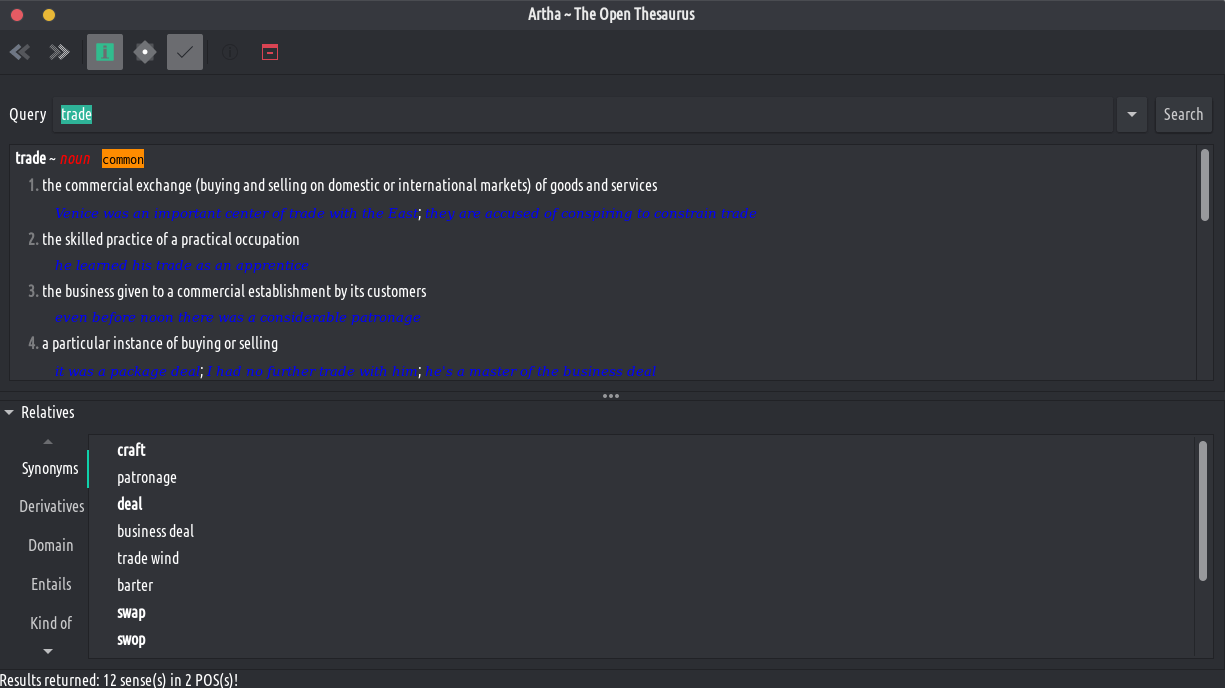Open the query history dropdown arrow
The height and width of the screenshot is (688, 1225).
[1131, 115]
